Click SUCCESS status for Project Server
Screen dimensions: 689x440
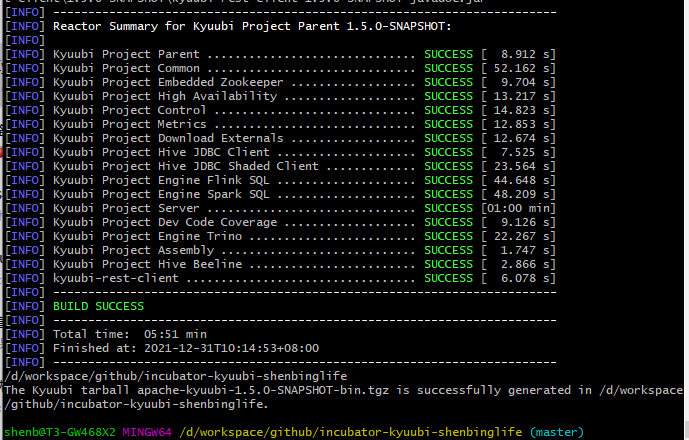click(449, 208)
